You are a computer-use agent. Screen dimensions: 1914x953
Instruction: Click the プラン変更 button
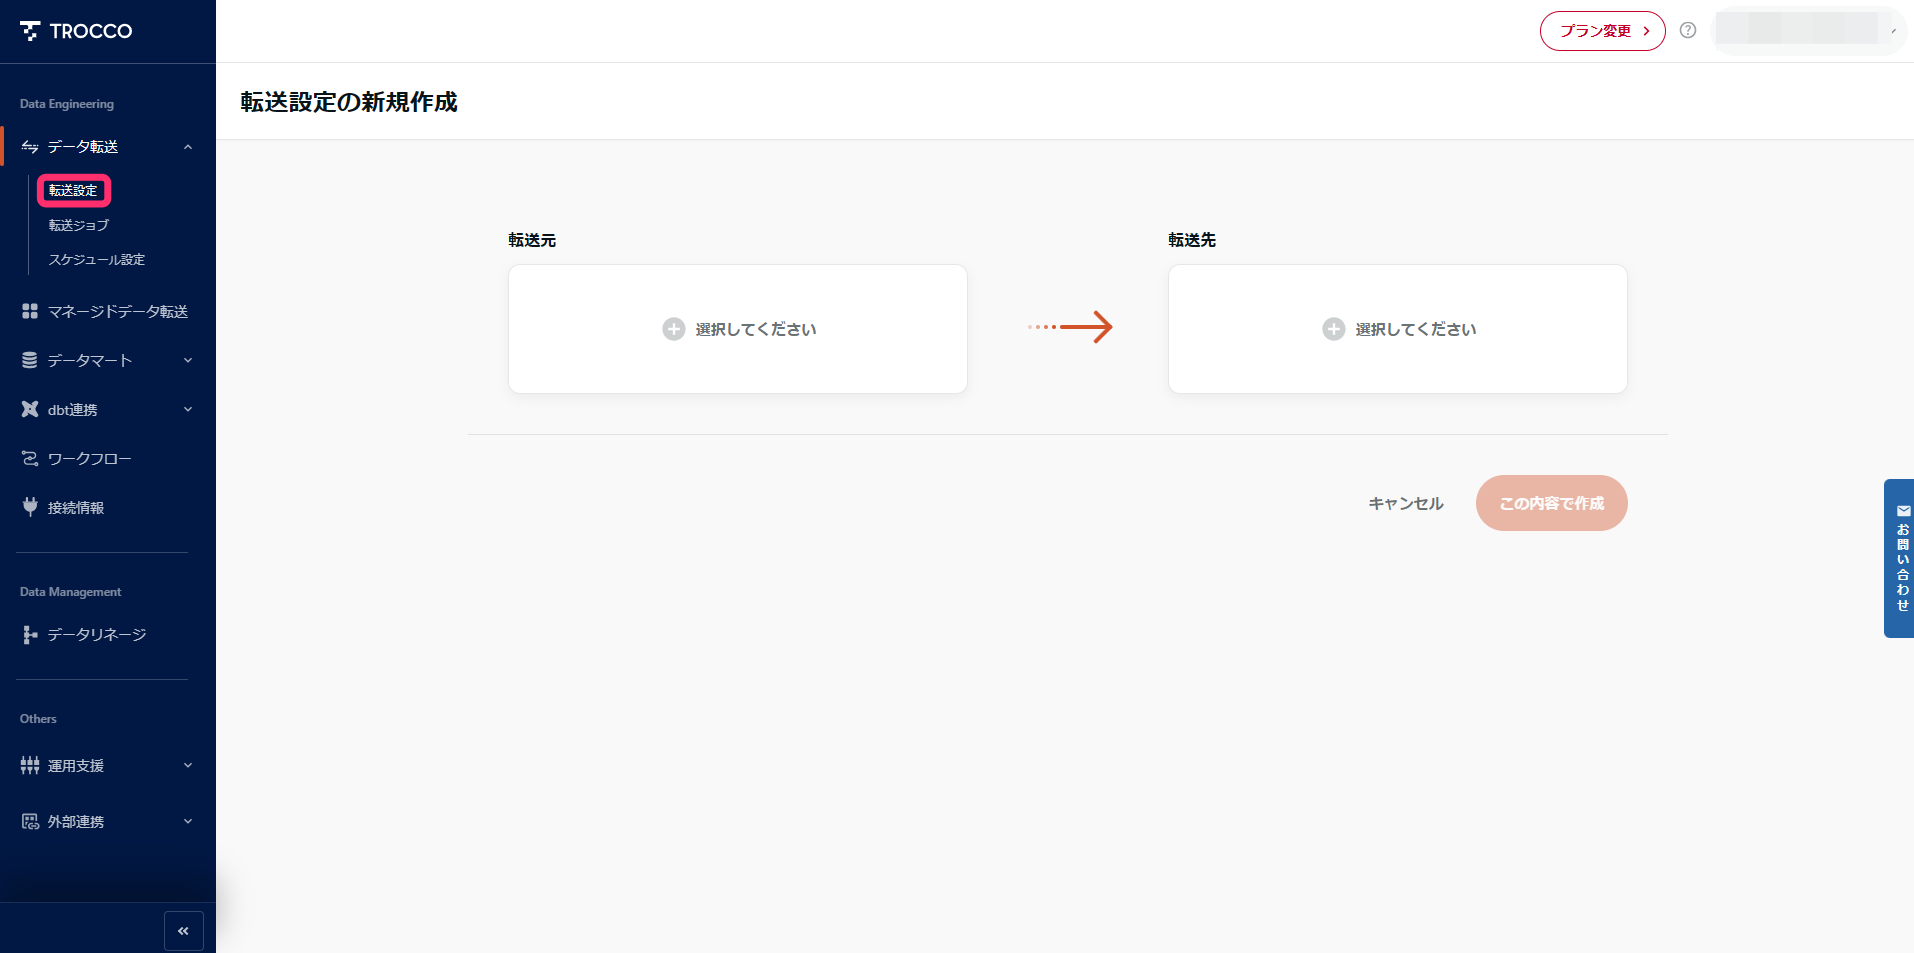1602,31
